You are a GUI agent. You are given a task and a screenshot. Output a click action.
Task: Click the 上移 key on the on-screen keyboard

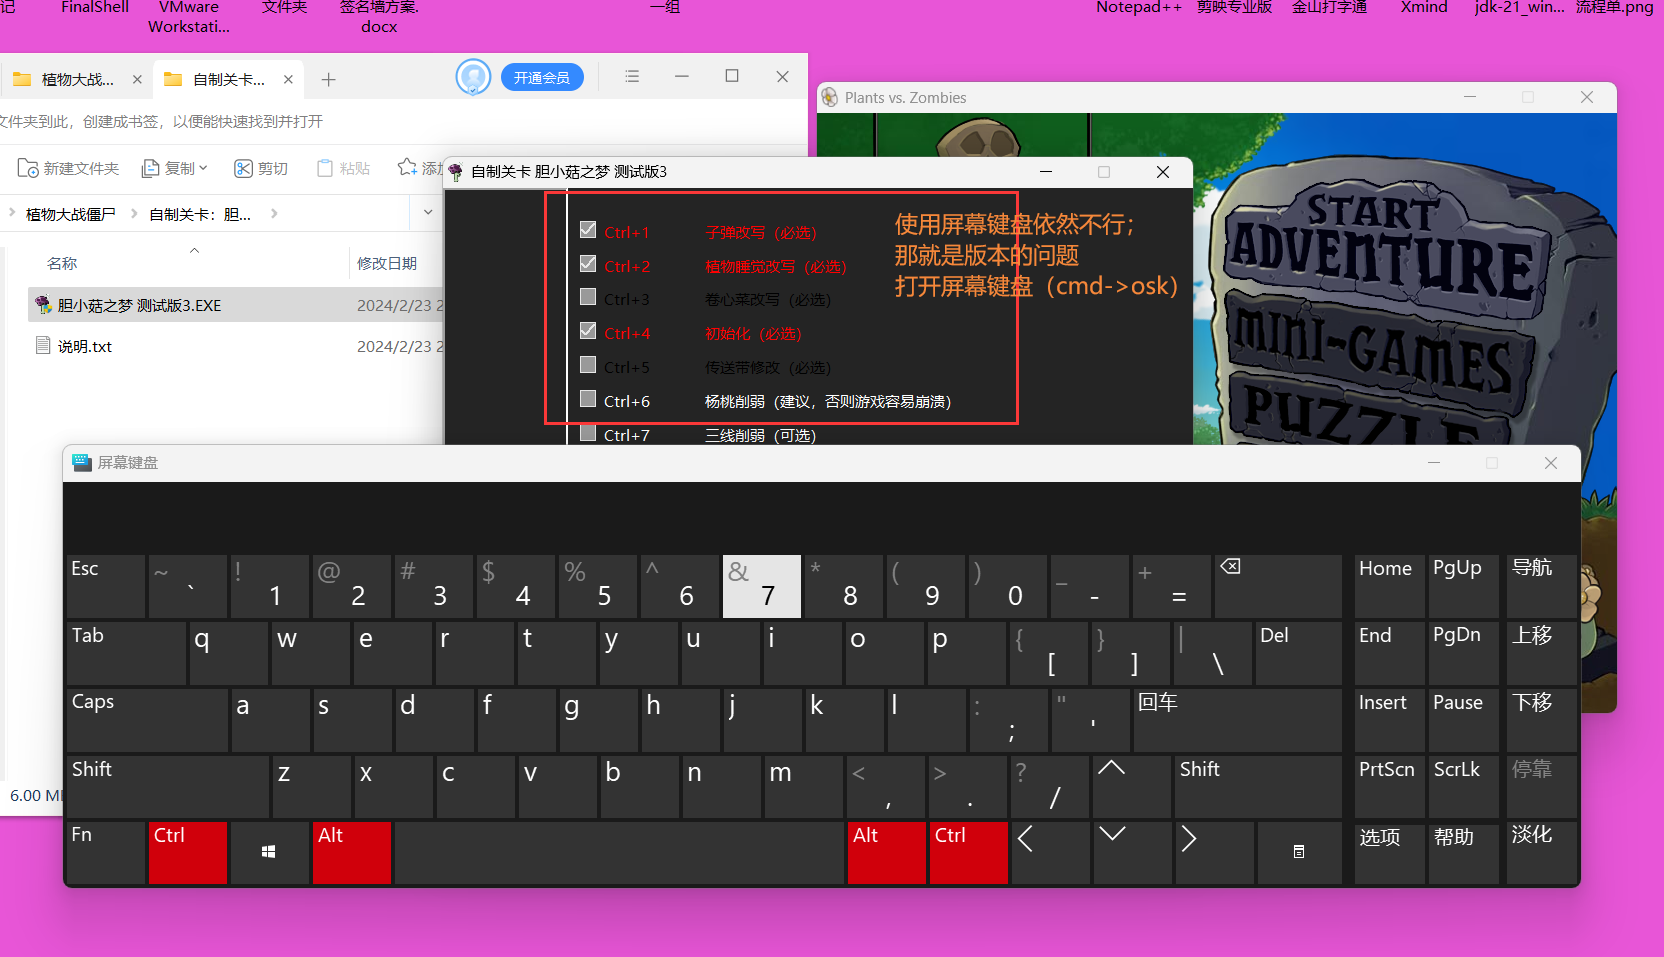[x=1541, y=652]
